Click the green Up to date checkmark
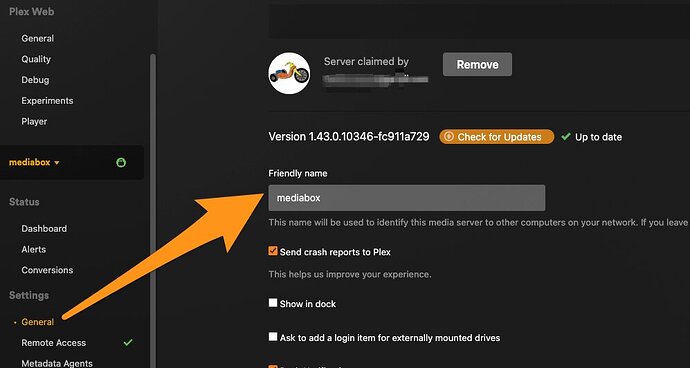Screen dimensions: 690x368 point(566,137)
